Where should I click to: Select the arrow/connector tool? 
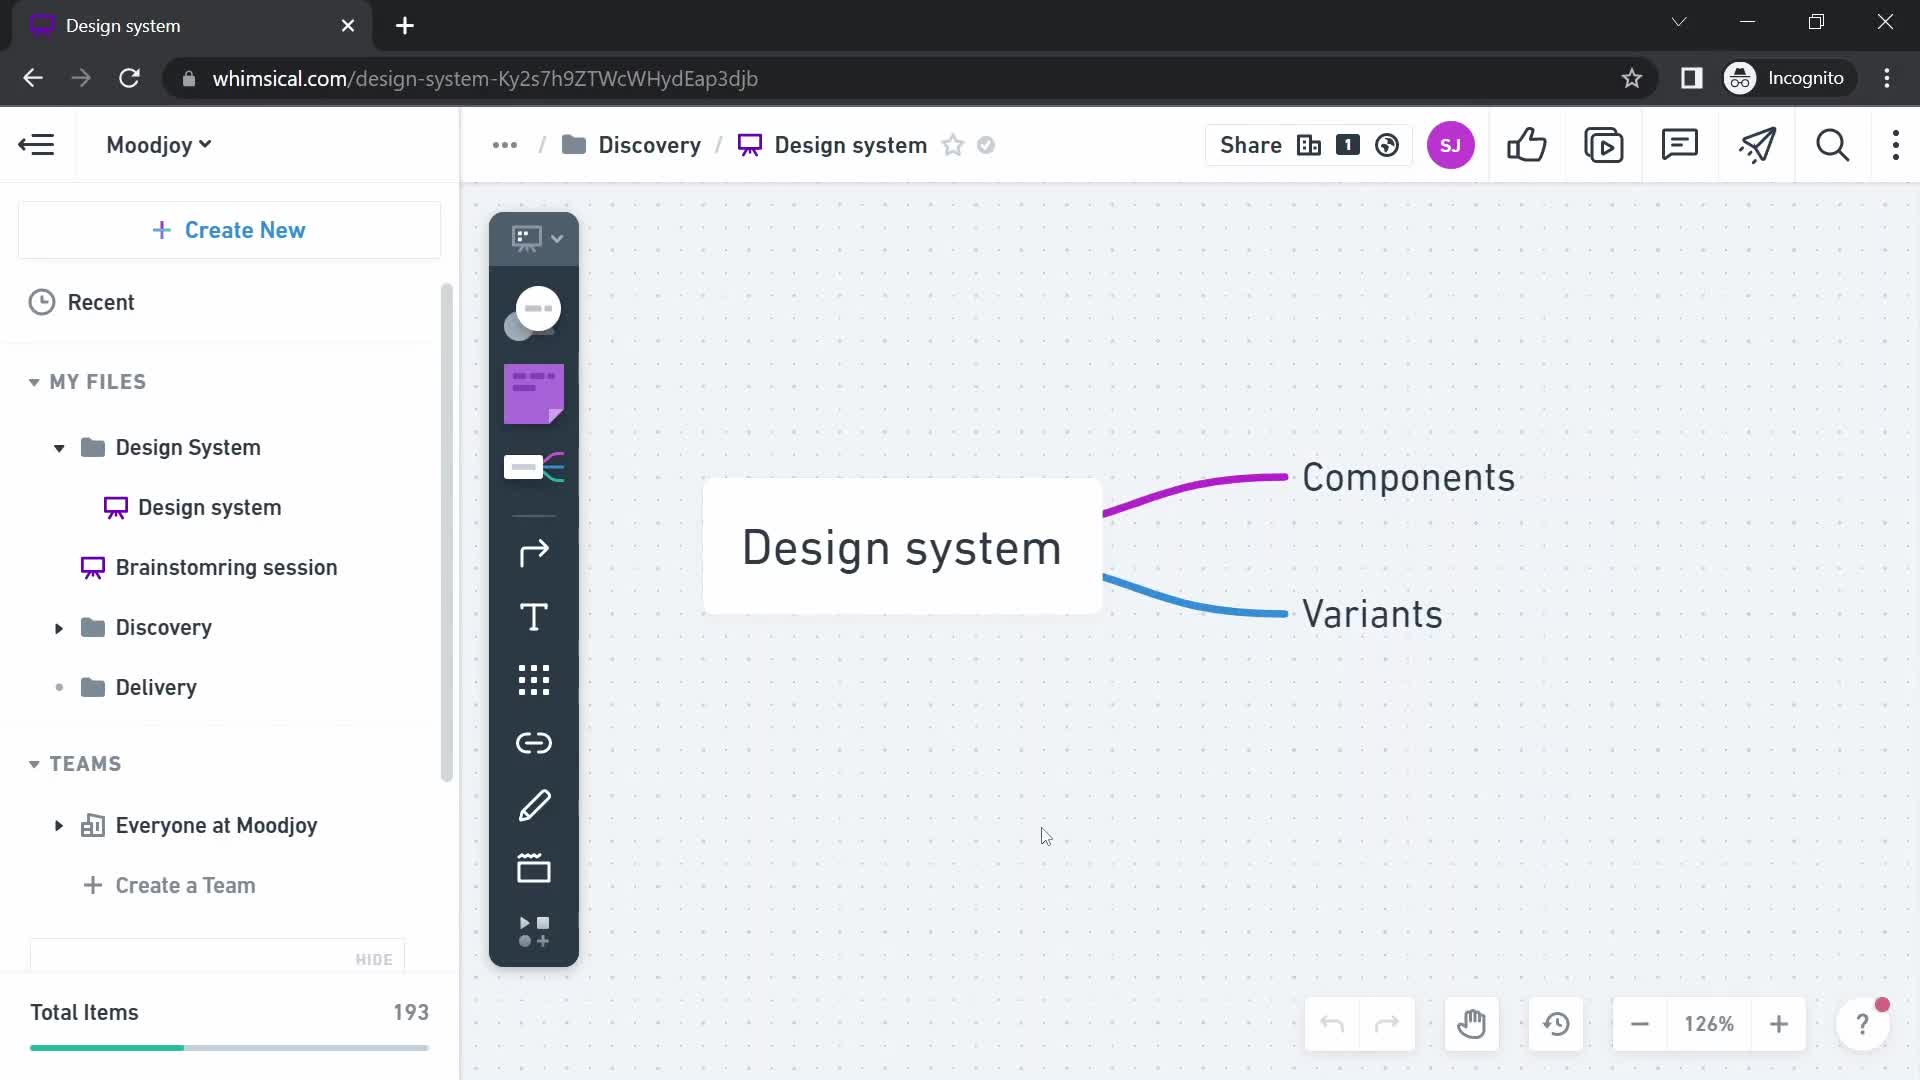[534, 553]
